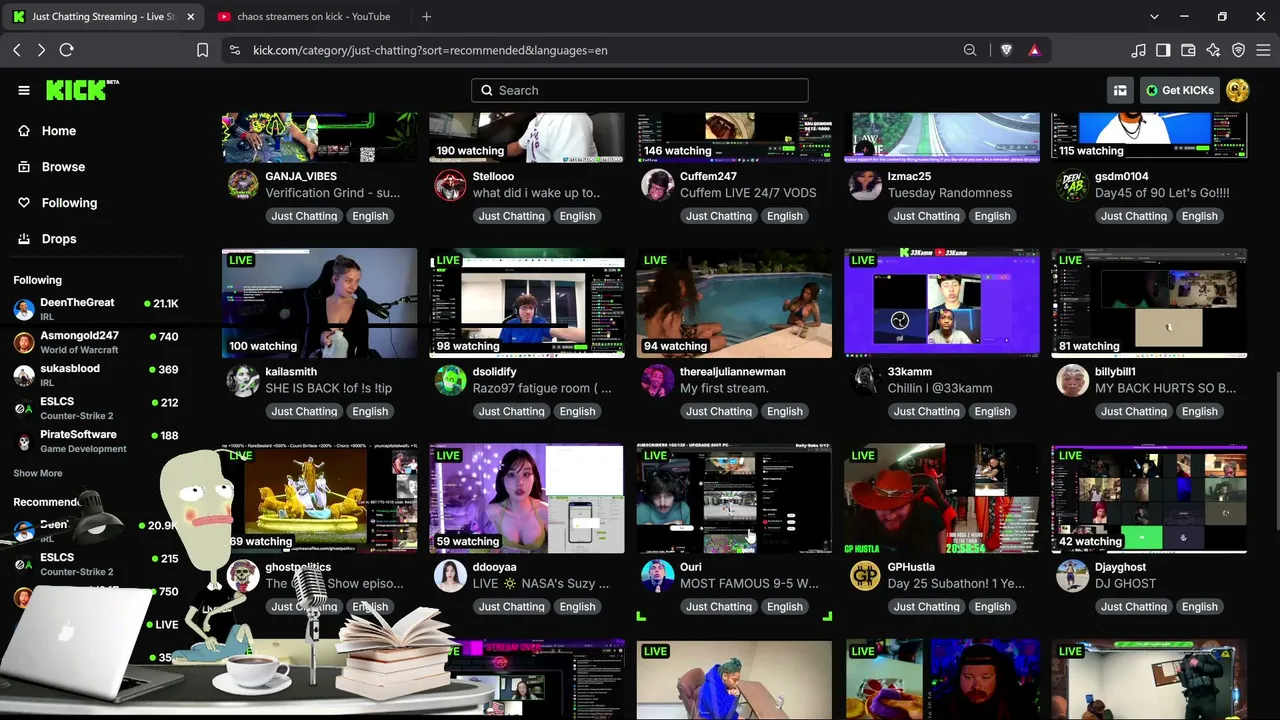Open 33kamm live stream thumbnail
1280x720 pixels.
(942, 303)
